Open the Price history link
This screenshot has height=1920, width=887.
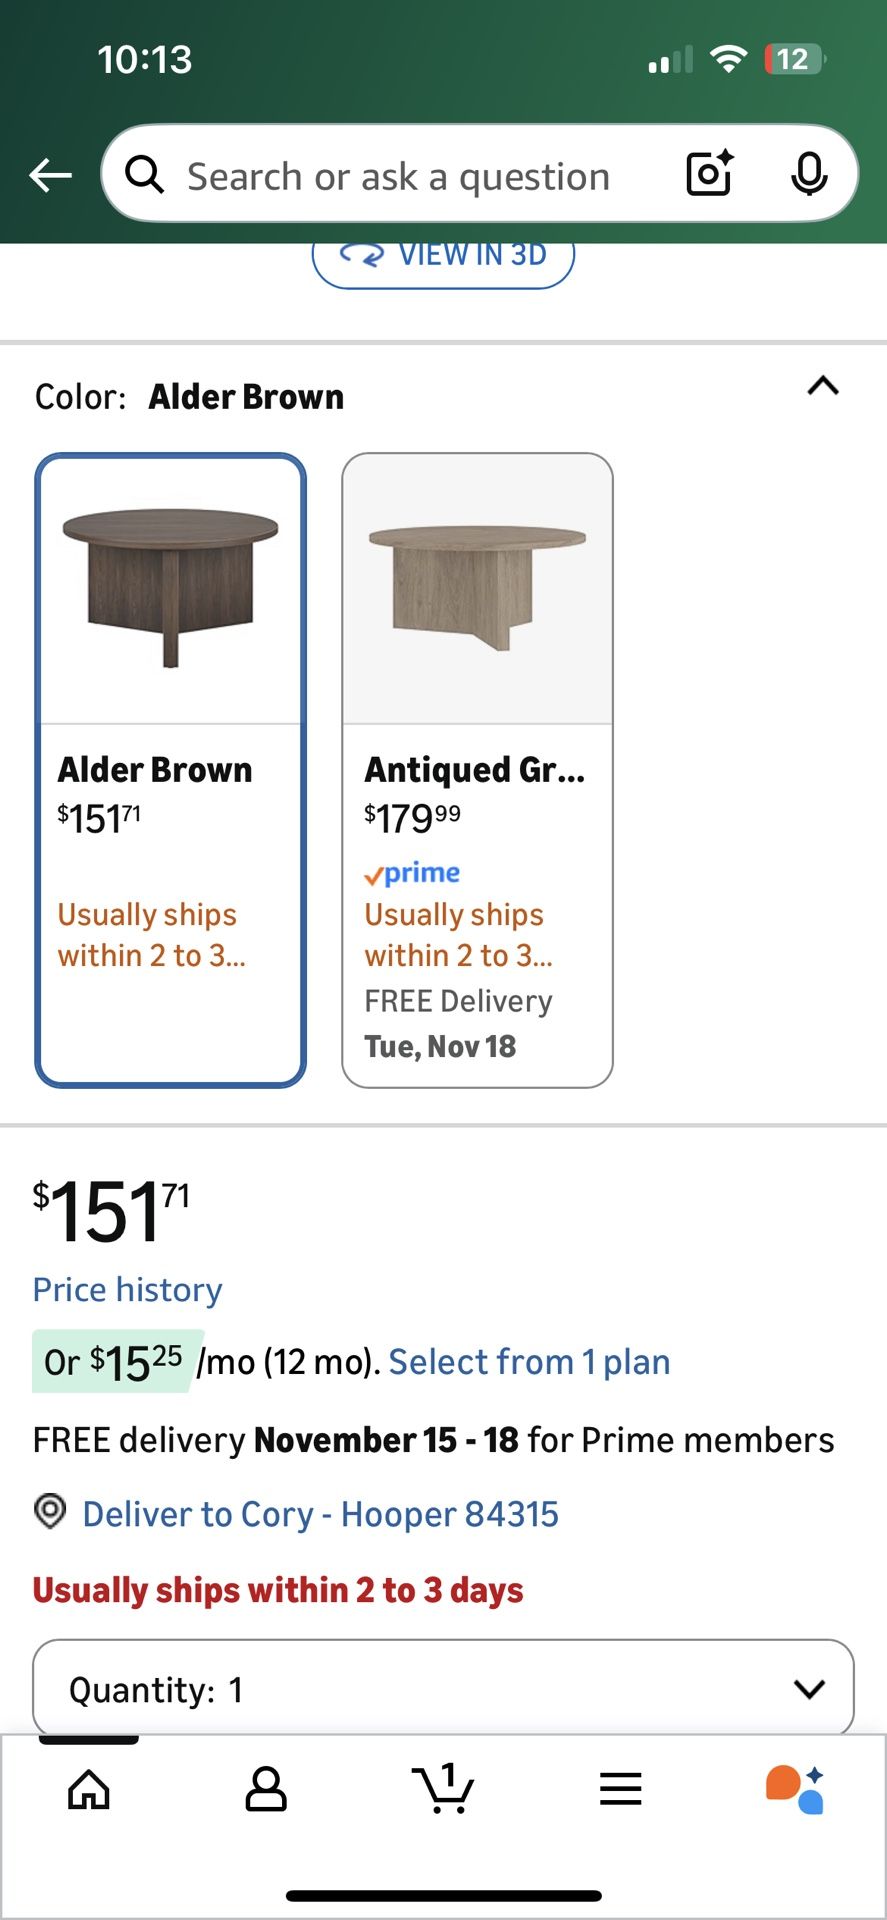coord(126,1289)
